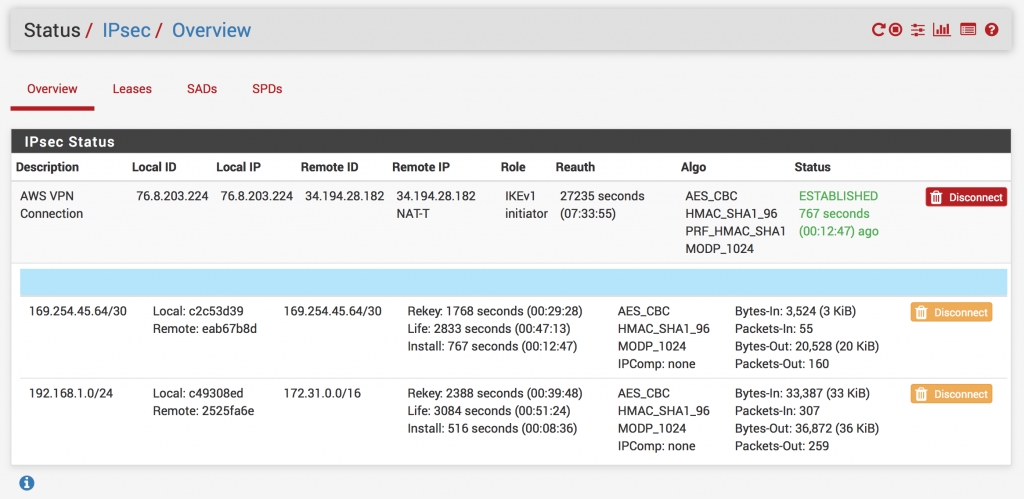The width and height of the screenshot is (1024, 499).
Task: Click the light blue child SA bar
Action: pyautogui.click(x=513, y=282)
